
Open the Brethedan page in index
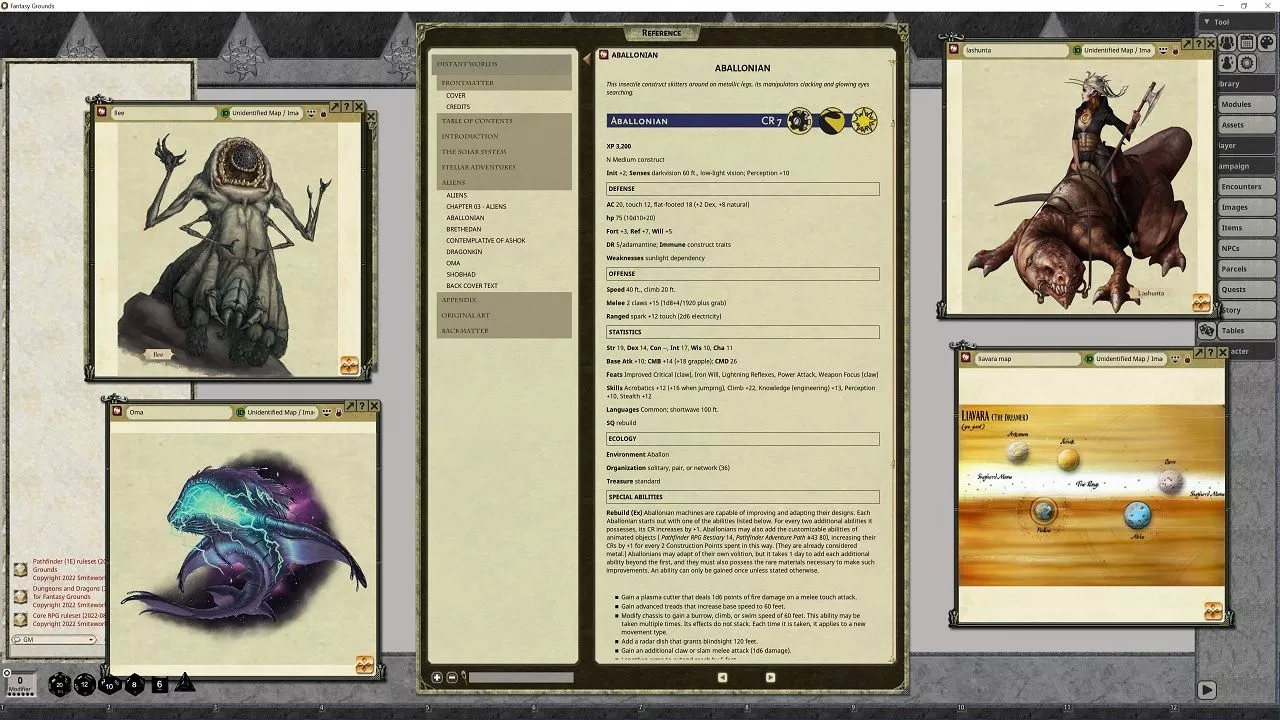464,229
